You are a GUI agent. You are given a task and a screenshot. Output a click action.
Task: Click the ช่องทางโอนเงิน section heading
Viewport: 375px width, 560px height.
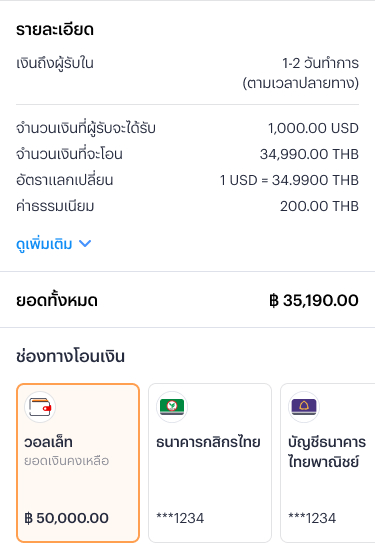click(x=70, y=356)
